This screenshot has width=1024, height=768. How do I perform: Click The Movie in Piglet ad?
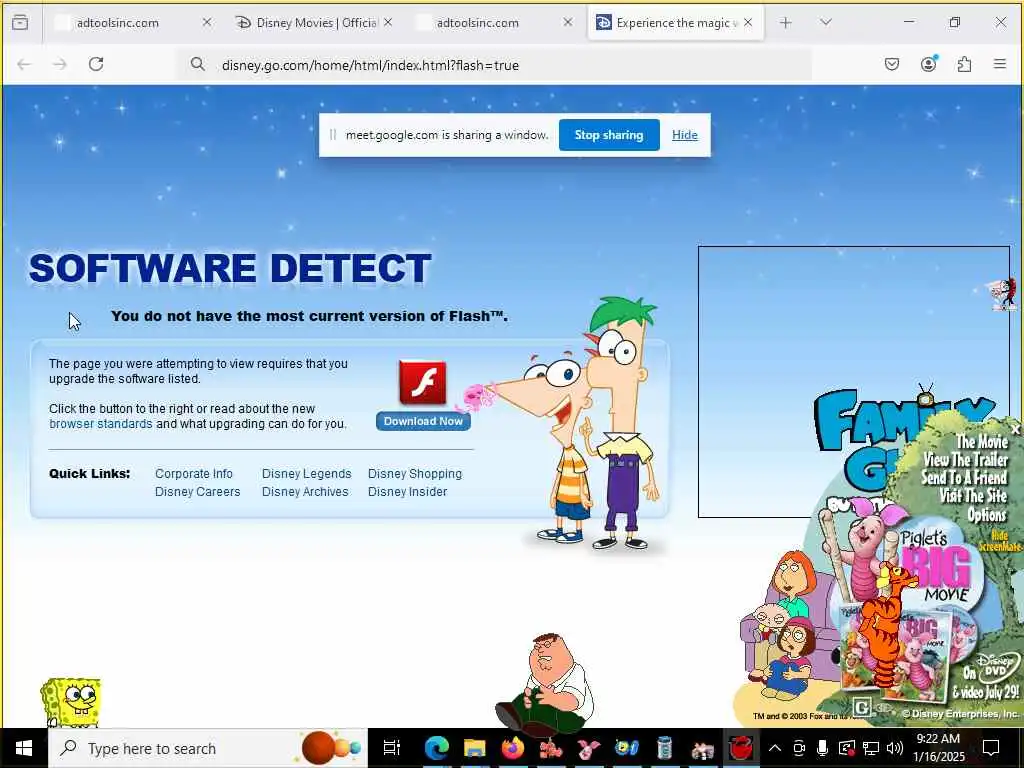(982, 441)
